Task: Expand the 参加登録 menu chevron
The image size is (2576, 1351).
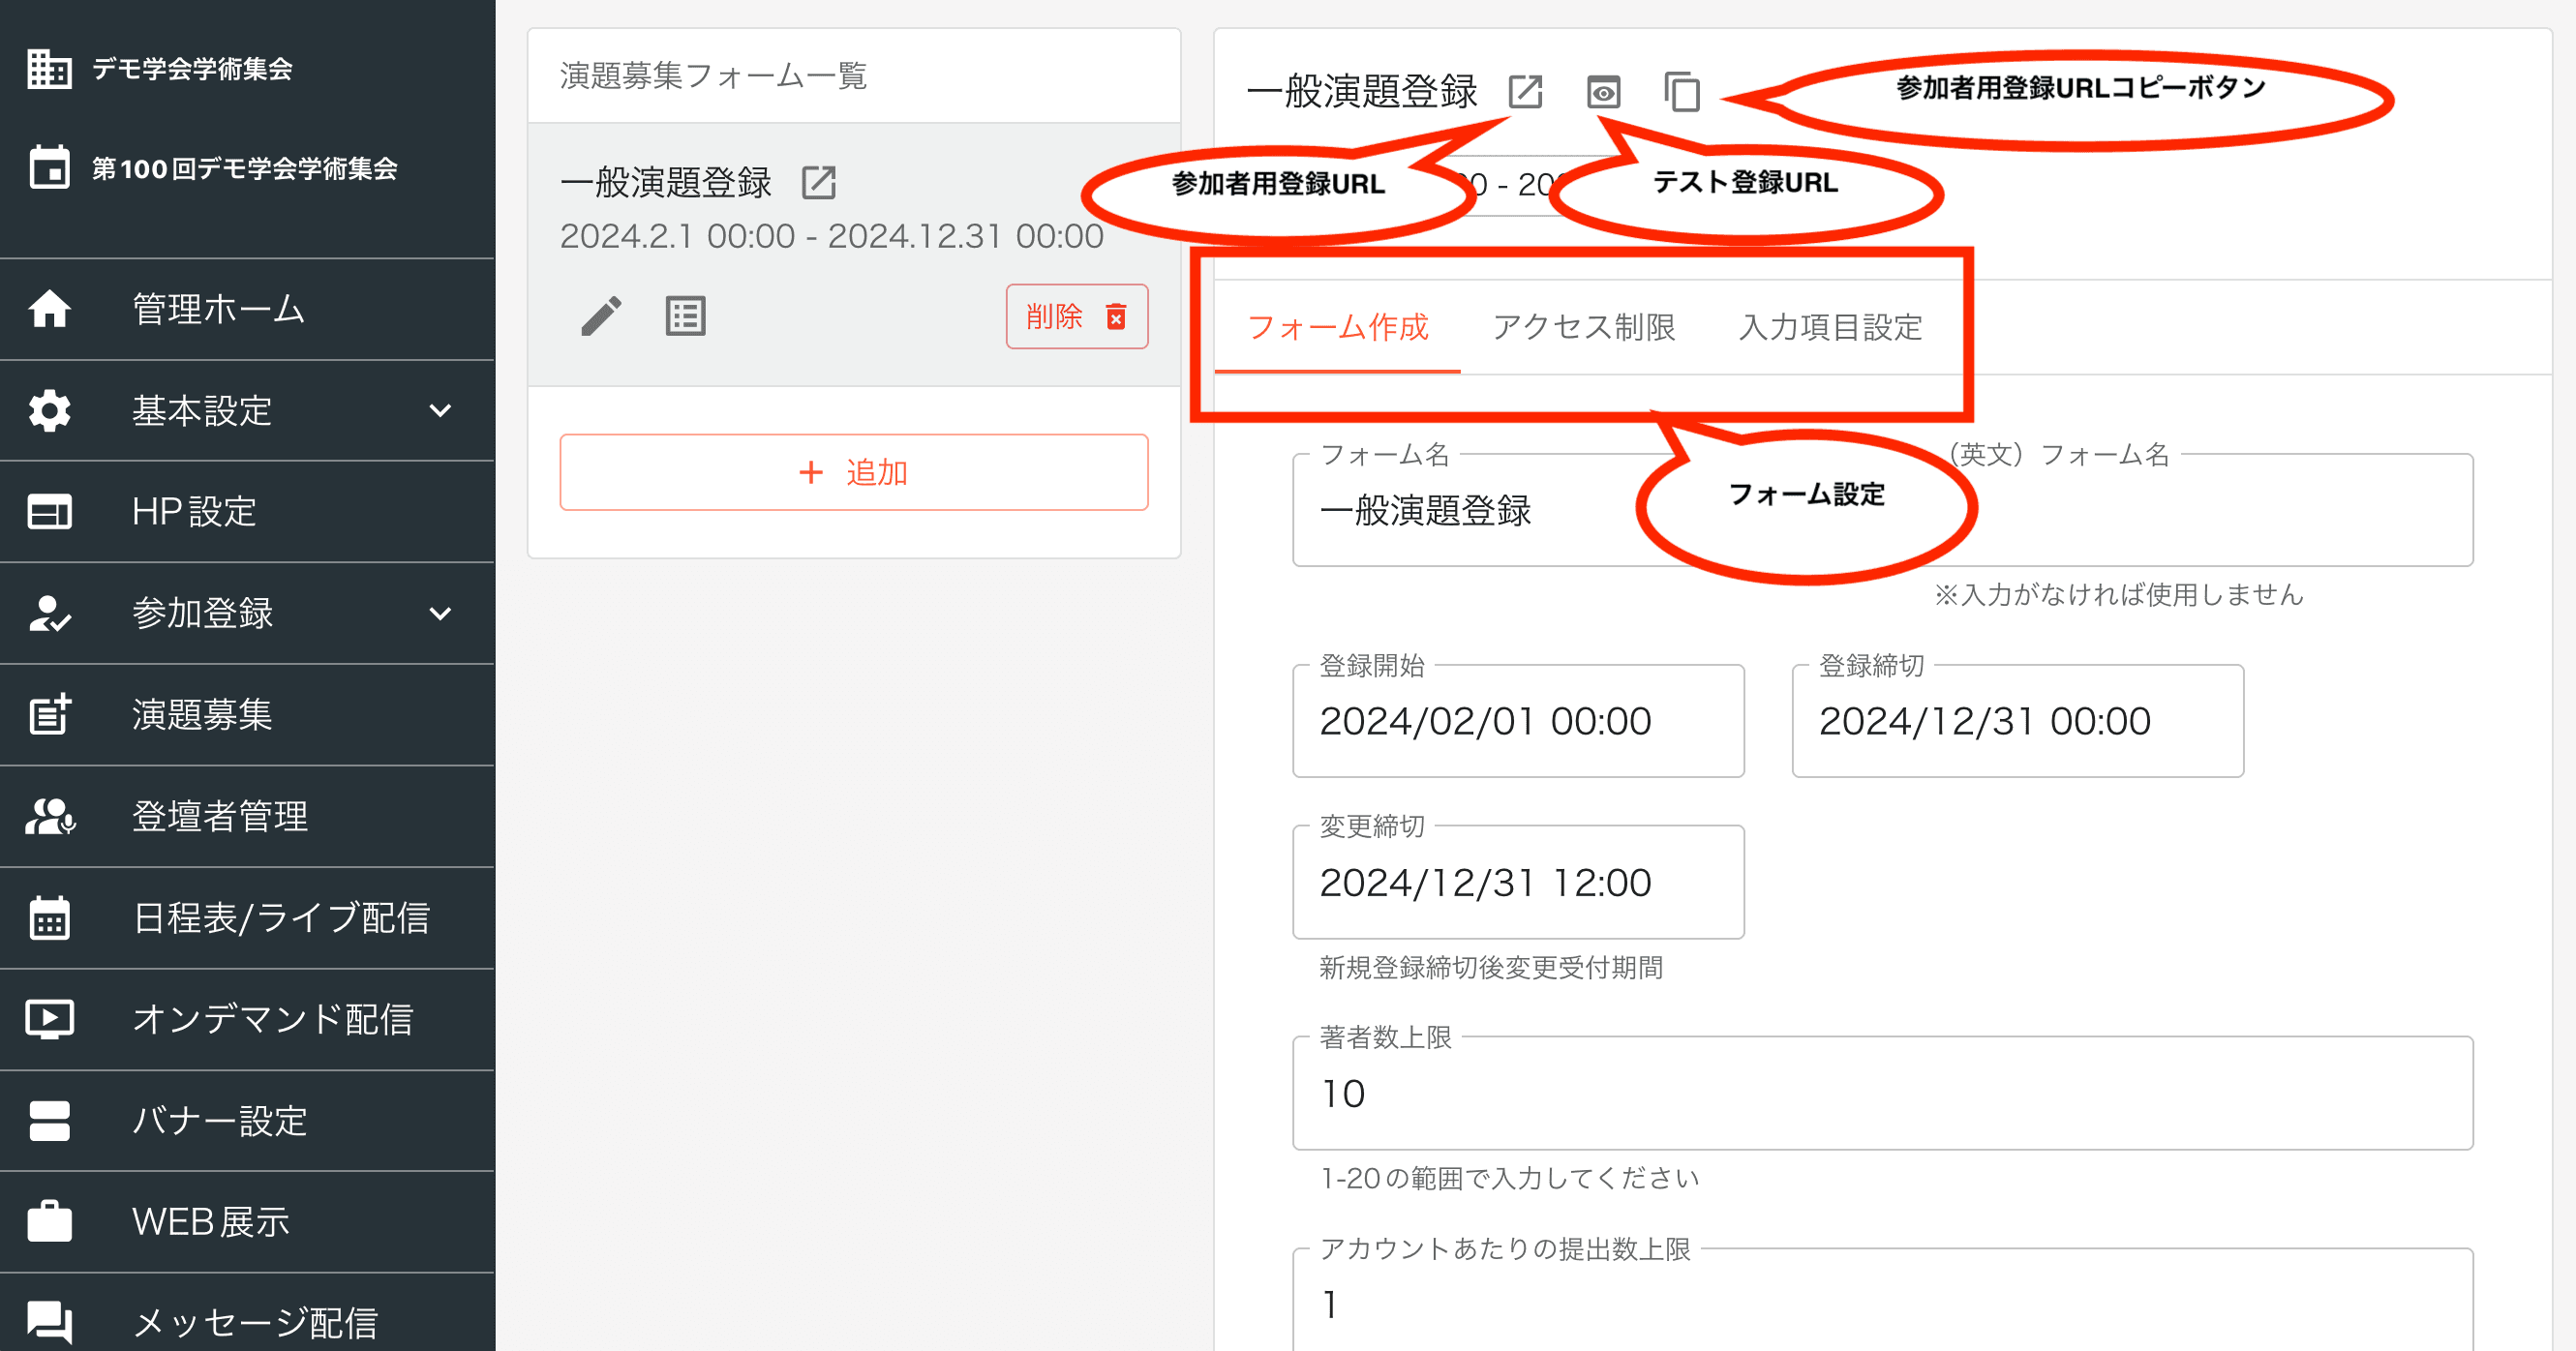Action: [440, 613]
